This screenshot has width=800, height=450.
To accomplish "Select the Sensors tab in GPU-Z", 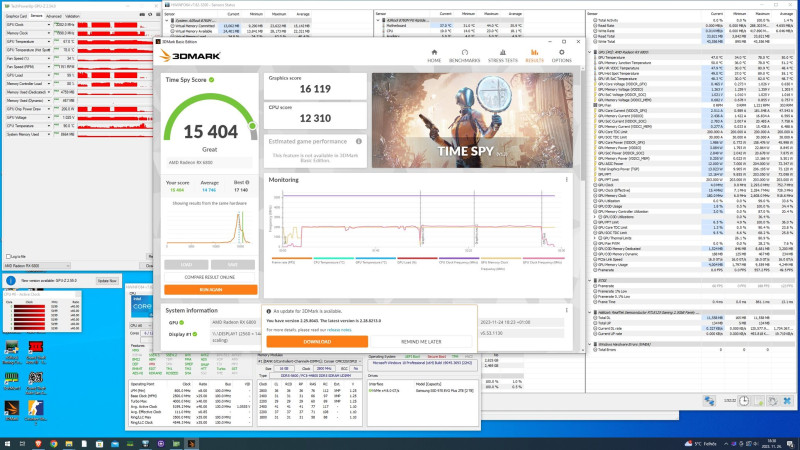I will pyautogui.click(x=37, y=16).
